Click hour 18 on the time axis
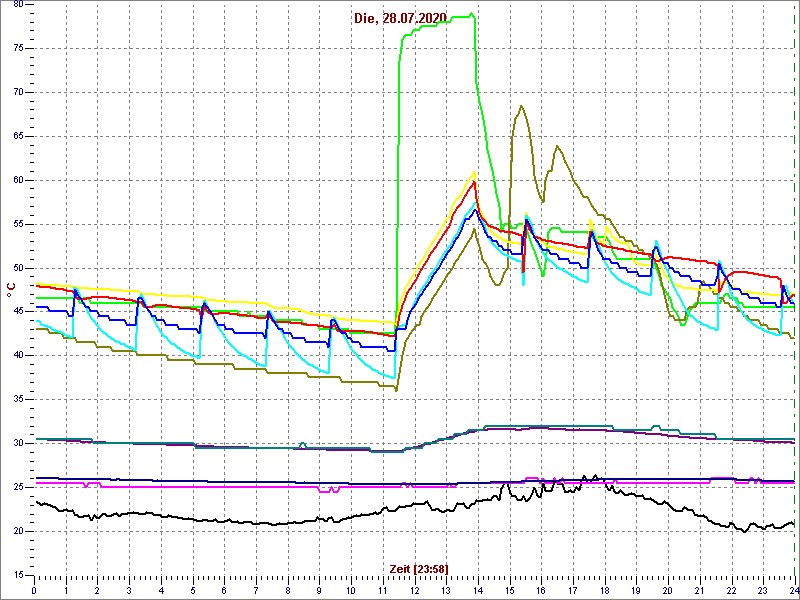This screenshot has width=800, height=600. tap(605, 590)
